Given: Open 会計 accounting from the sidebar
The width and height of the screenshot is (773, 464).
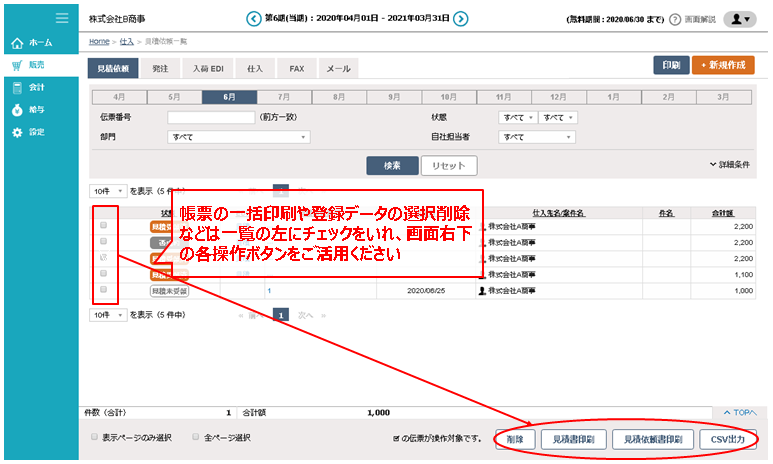Looking at the screenshot, I should pyautogui.click(x=17, y=88).
